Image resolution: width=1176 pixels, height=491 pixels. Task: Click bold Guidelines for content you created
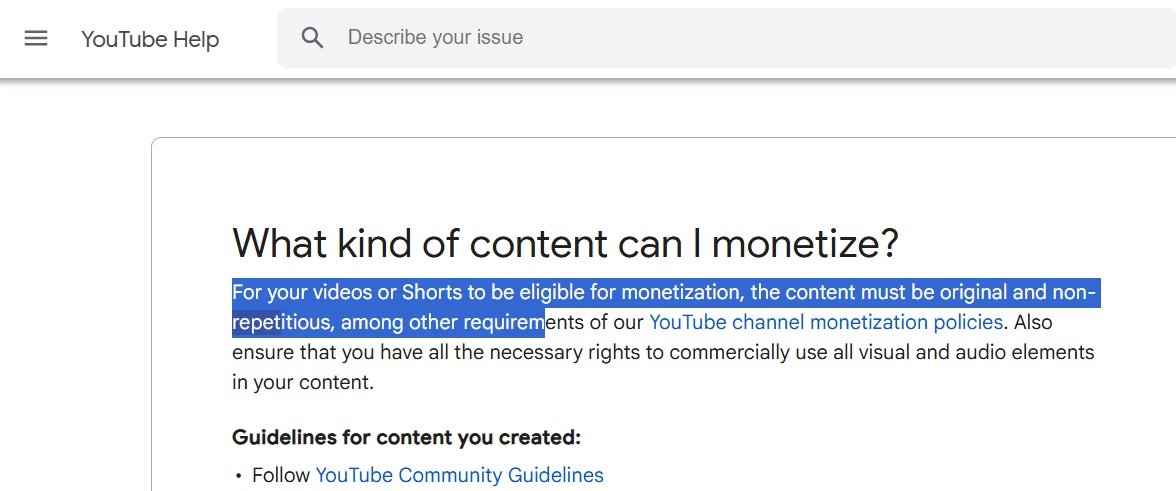pos(406,437)
